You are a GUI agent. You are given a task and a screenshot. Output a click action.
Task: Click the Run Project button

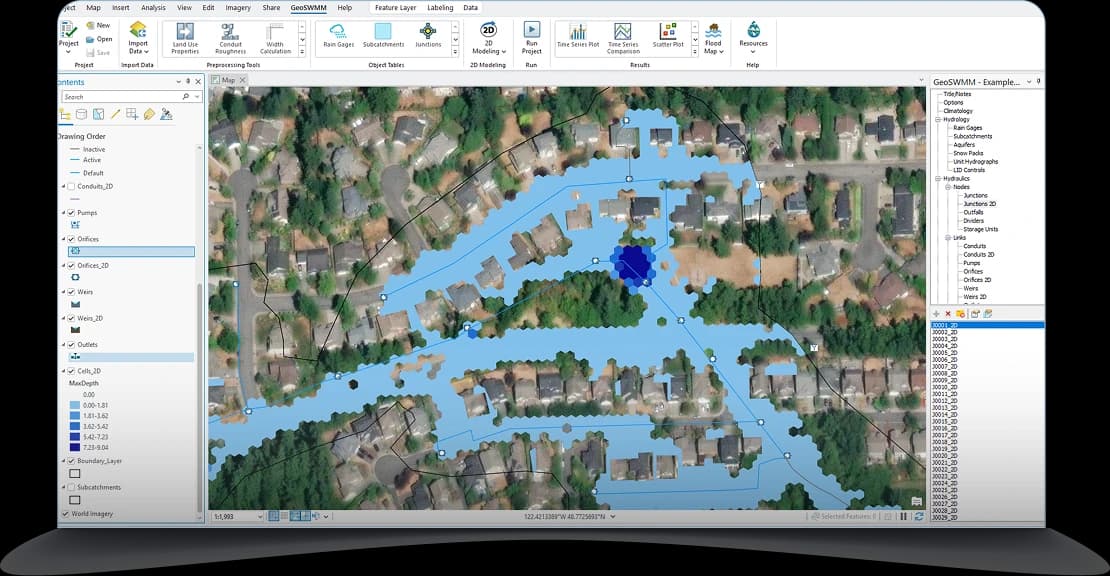point(532,38)
